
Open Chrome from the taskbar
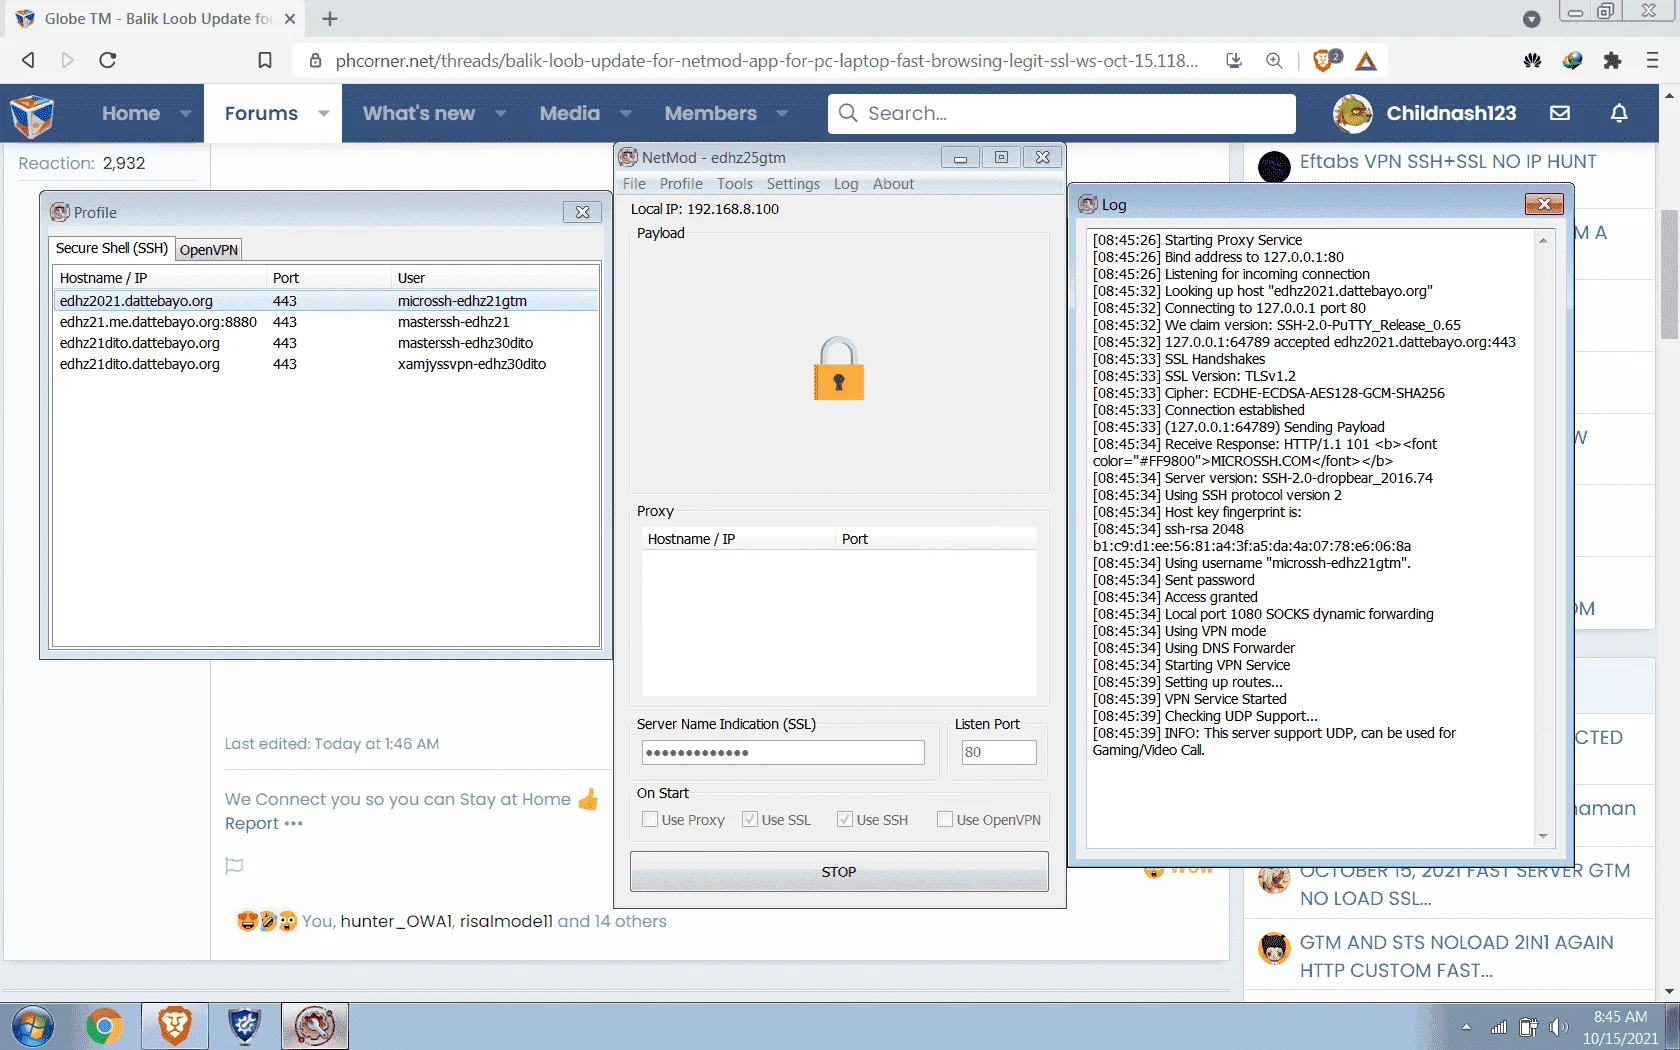(104, 1027)
